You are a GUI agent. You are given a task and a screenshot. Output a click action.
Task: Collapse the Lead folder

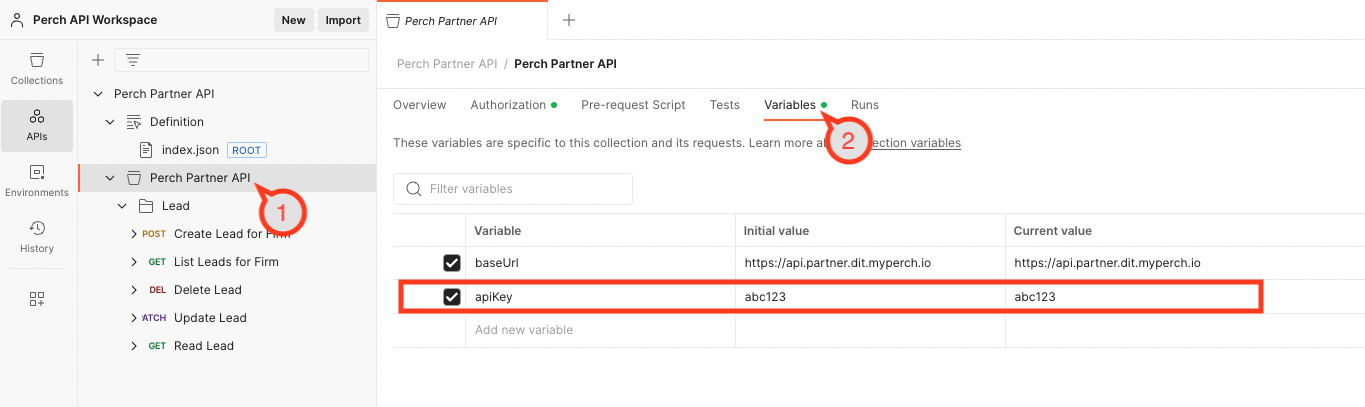[x=122, y=206]
